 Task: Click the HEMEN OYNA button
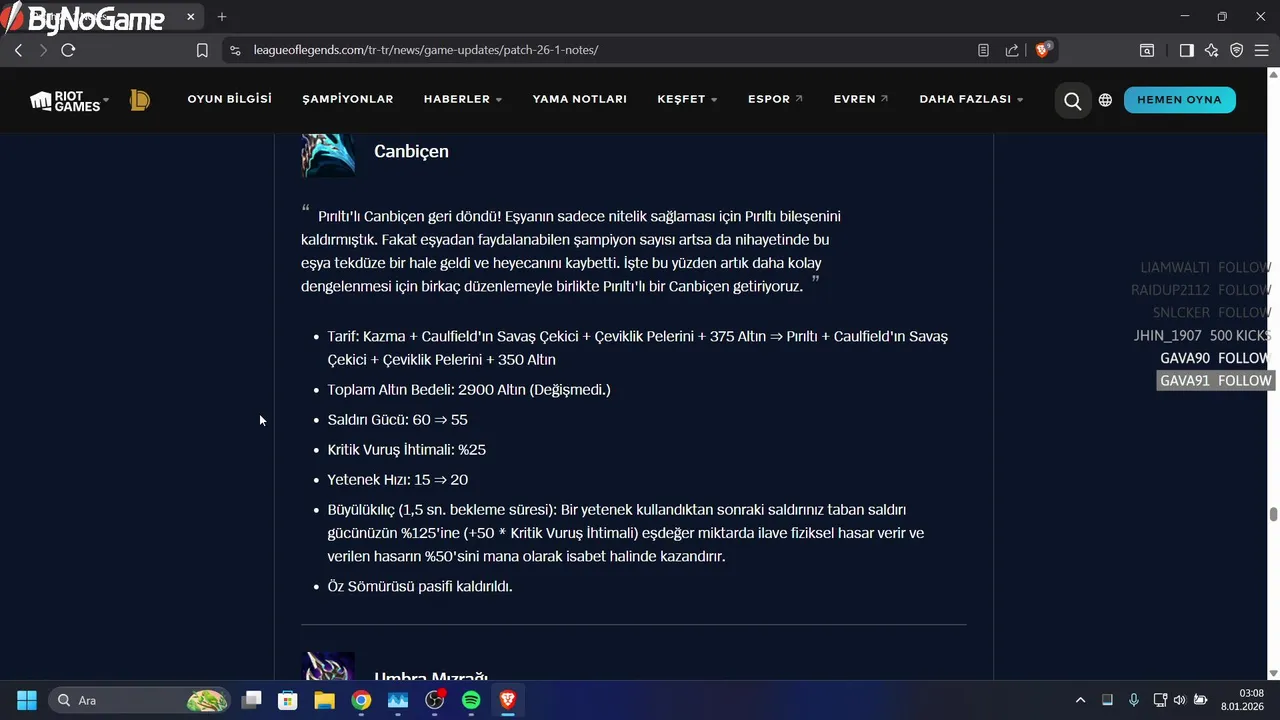[1180, 100]
